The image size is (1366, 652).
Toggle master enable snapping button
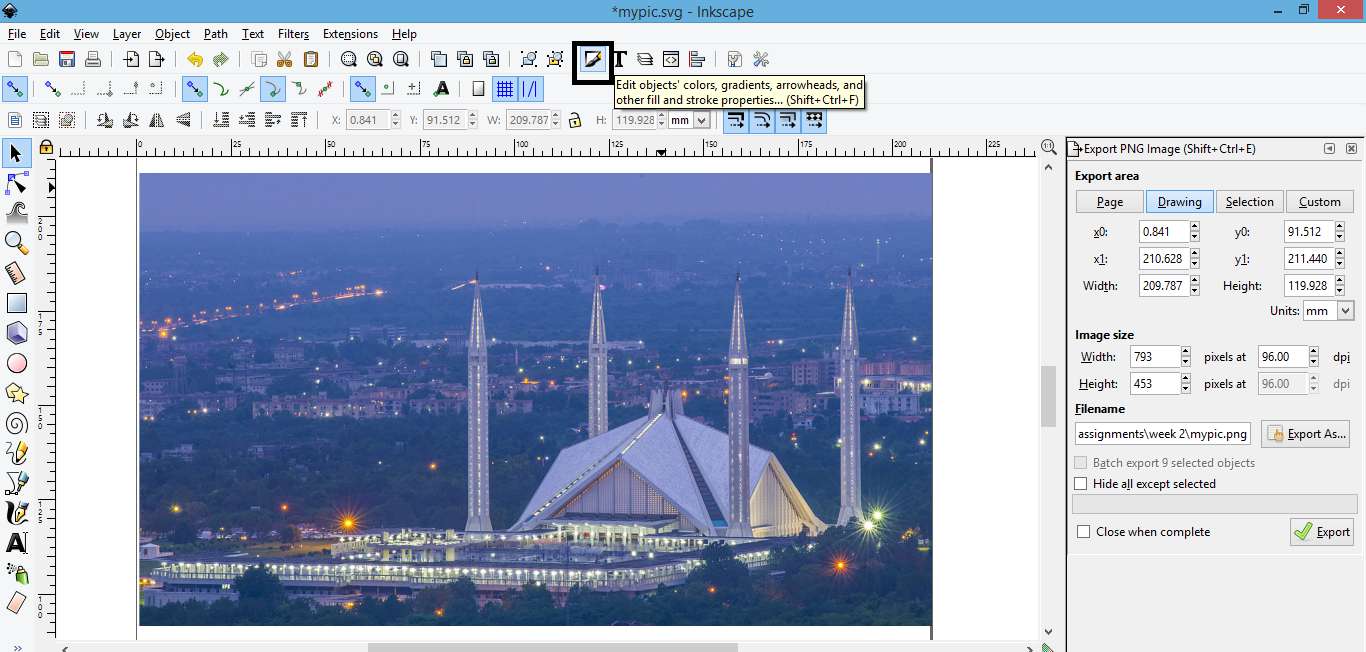pos(15,90)
